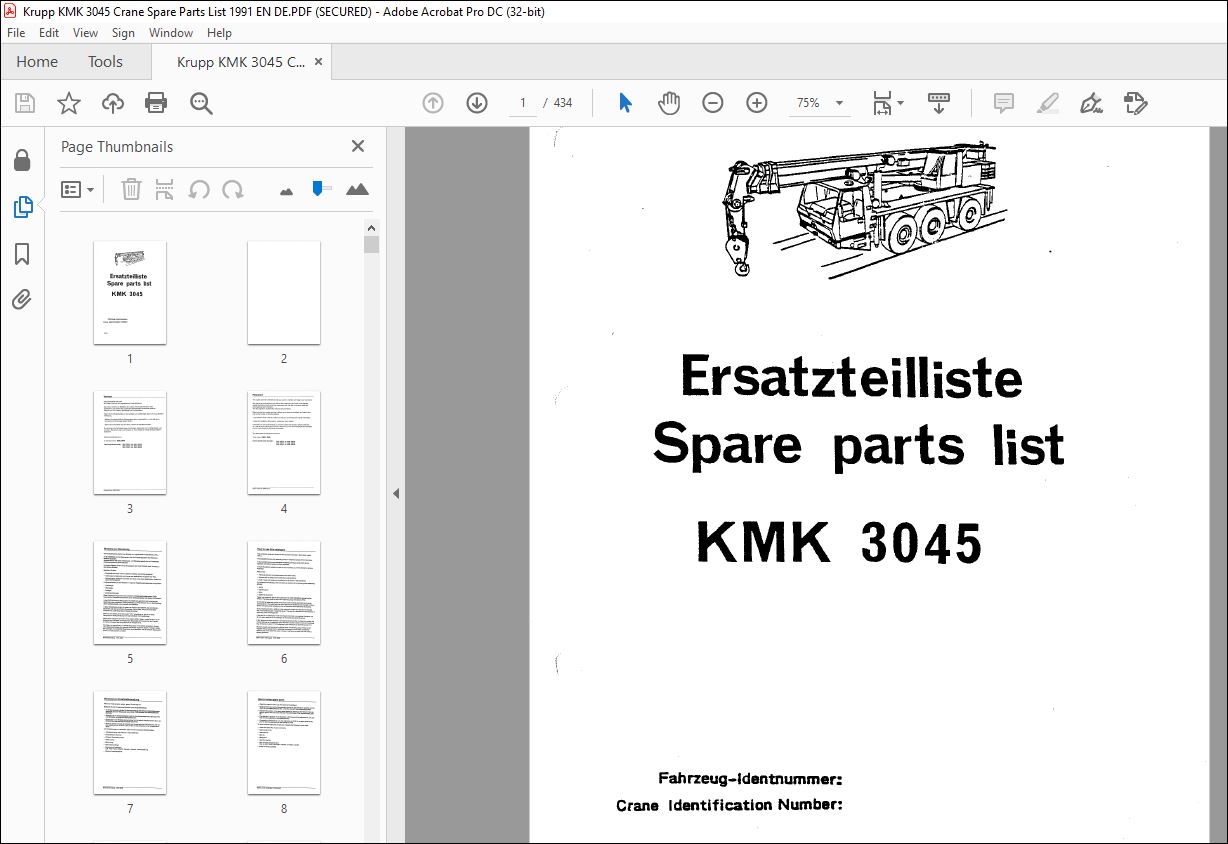Image resolution: width=1228 pixels, height=844 pixels.
Task: Print the document using printer icon
Action: click(156, 103)
